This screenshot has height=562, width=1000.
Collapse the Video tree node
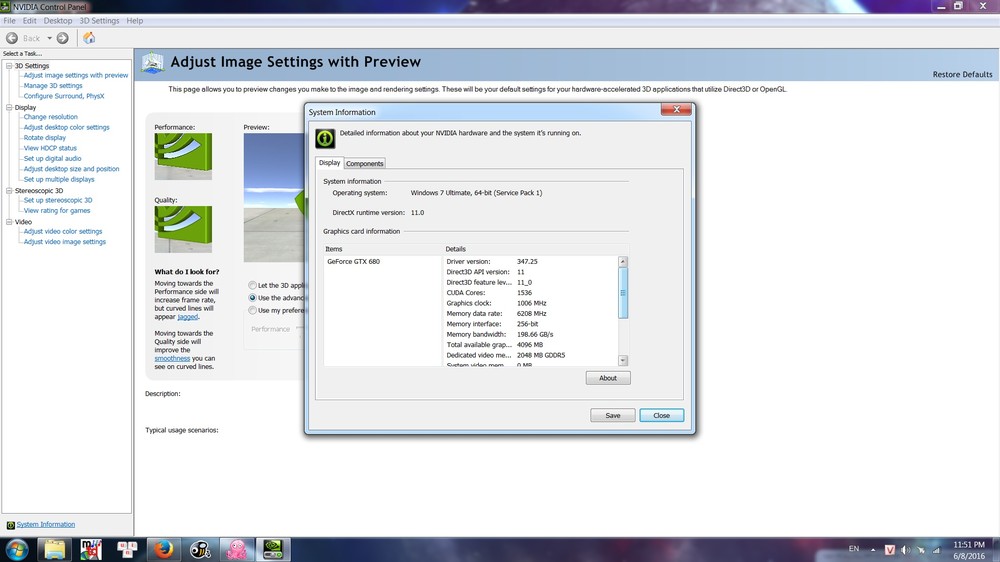(x=9, y=221)
